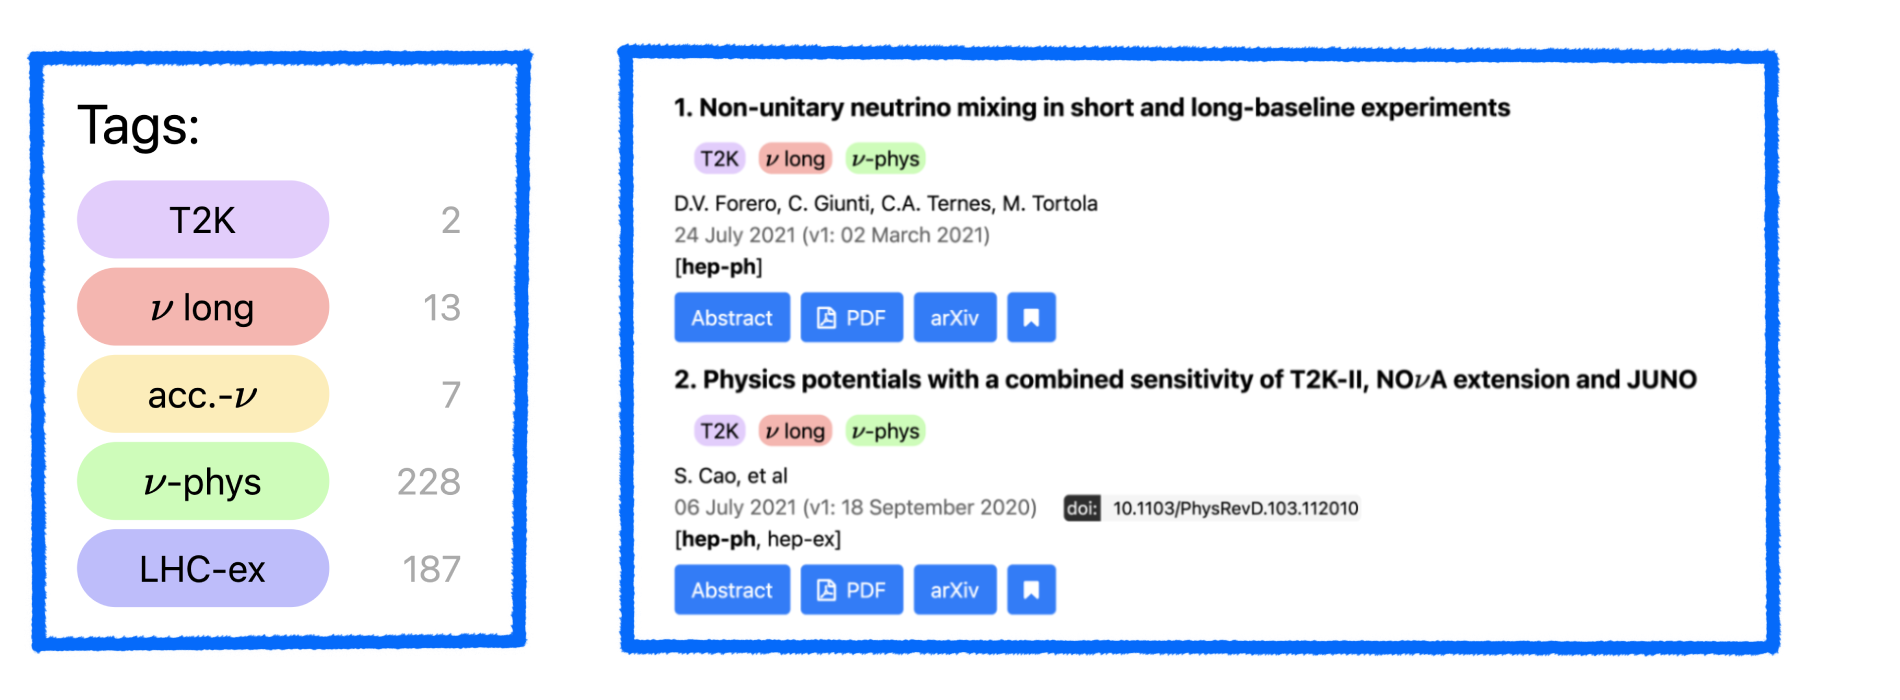Screen dimensions: 1900x700
Task: Open arXiv page for the second paper
Action: pyautogui.click(x=955, y=590)
